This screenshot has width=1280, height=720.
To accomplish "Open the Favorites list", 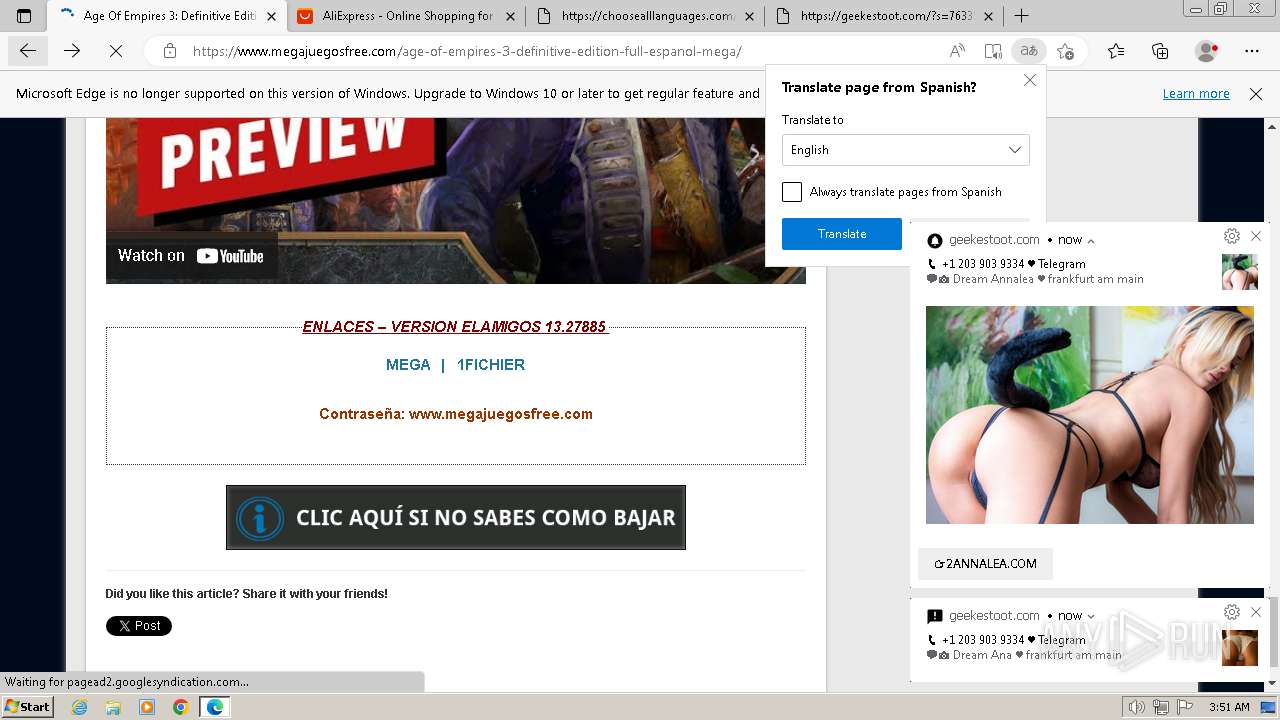I will (1116, 51).
